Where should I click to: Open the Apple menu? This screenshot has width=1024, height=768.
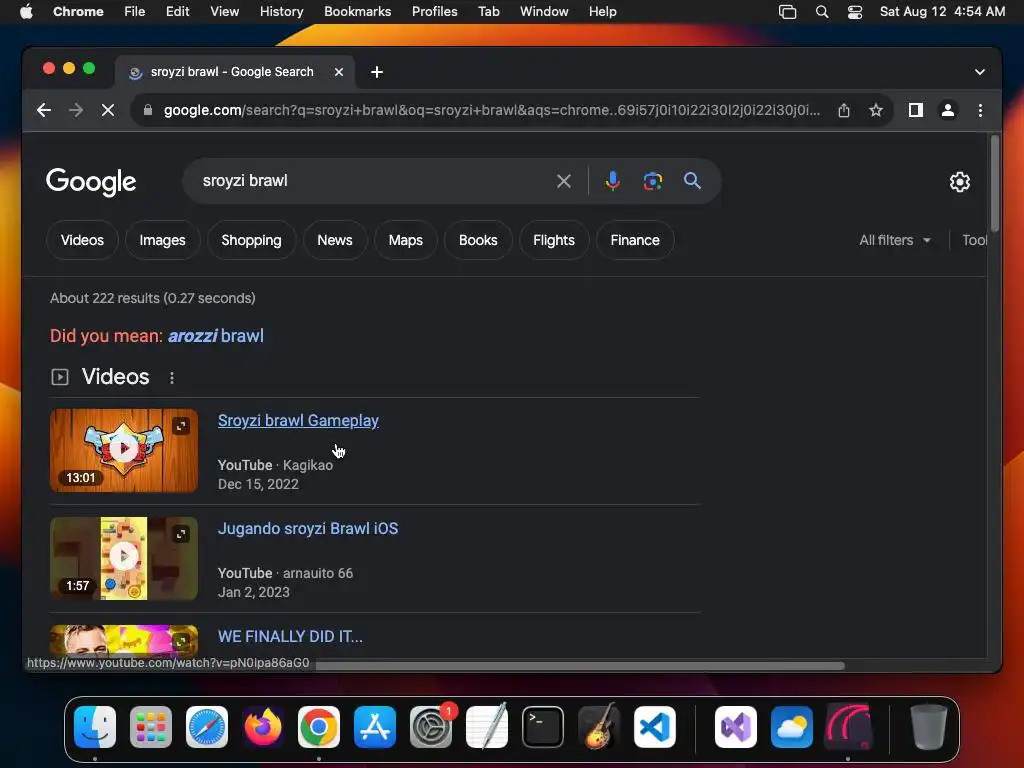point(26,12)
